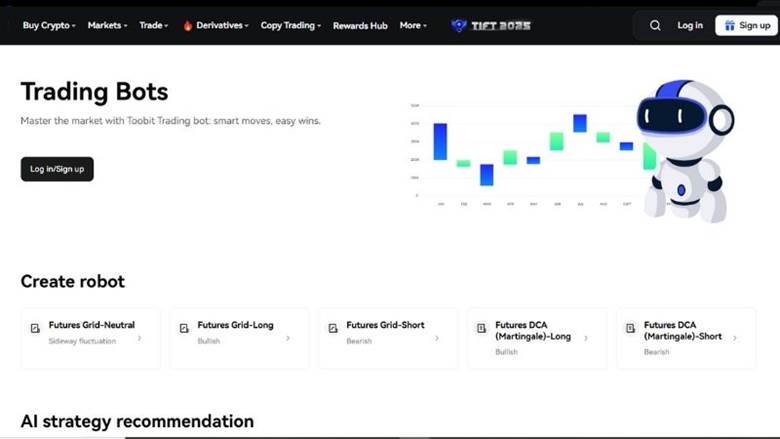Click the TIFT 2025 trophy logo
780x439 pixels.
(458, 25)
